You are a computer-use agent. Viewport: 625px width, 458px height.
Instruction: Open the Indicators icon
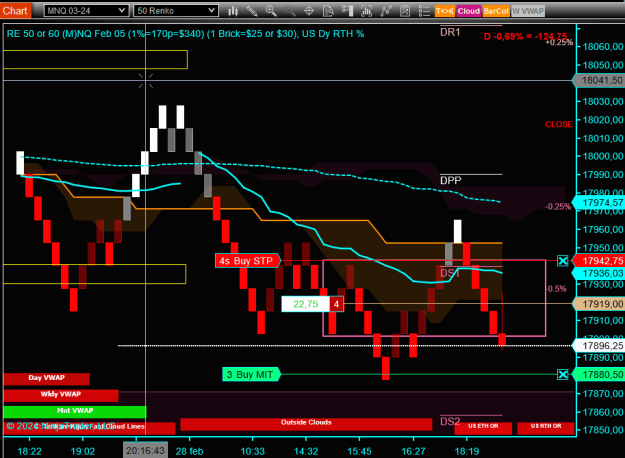[x=385, y=11]
